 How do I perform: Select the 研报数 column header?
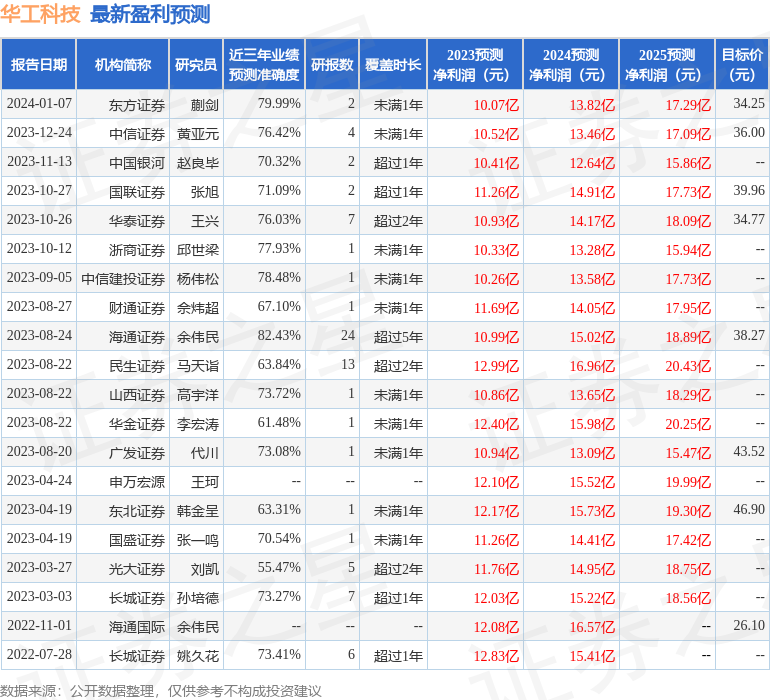point(332,64)
